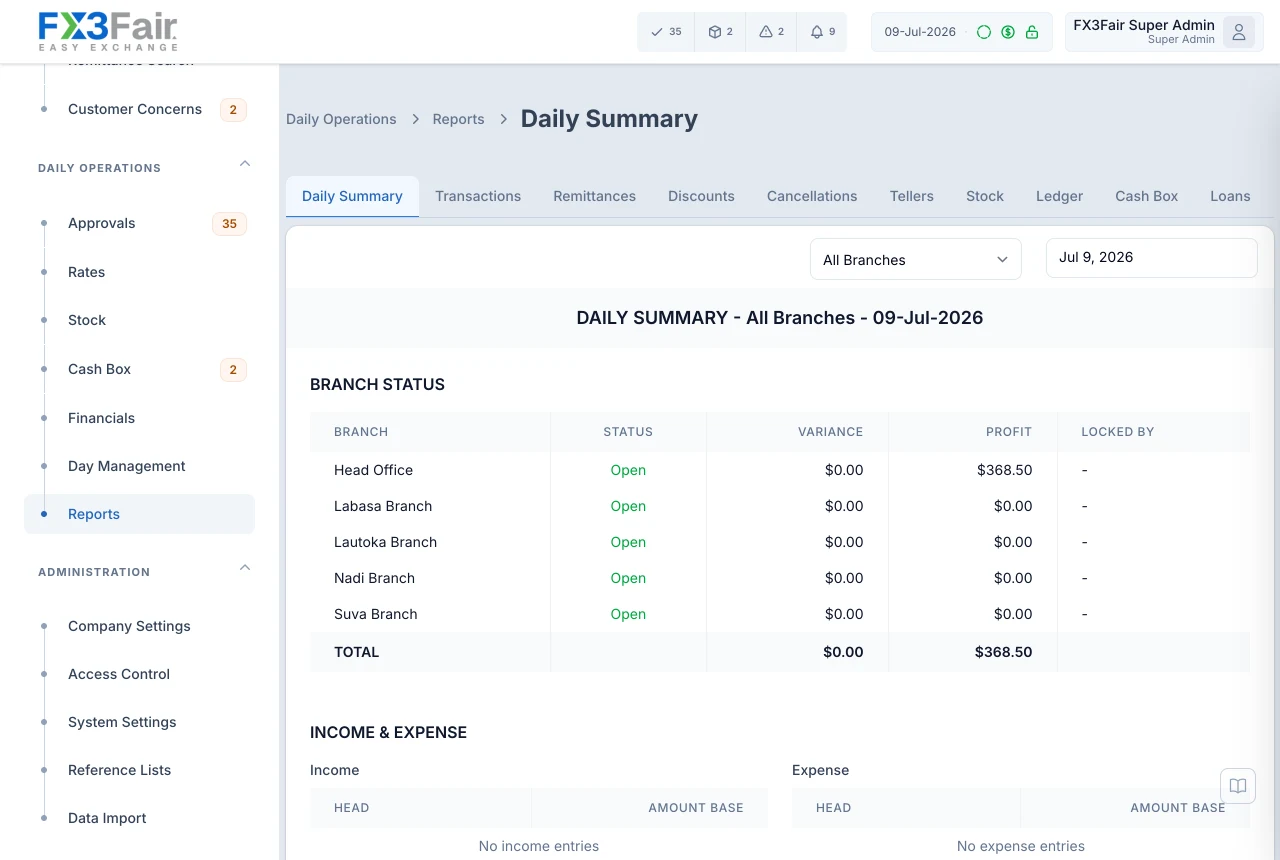1280x860 pixels.
Task: Switch to the Stock report tab
Action: pos(985,196)
